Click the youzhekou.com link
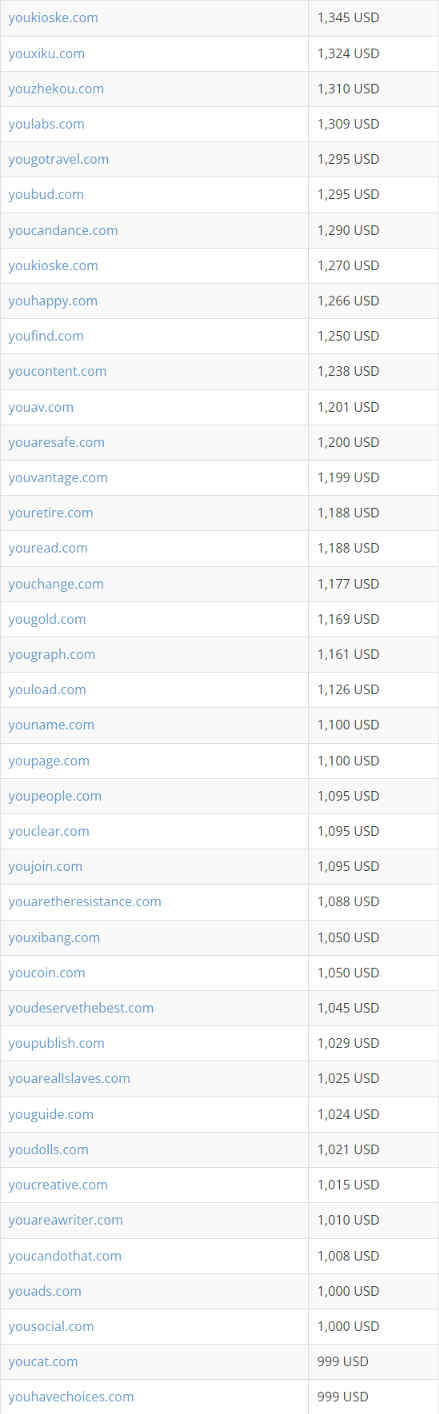The width and height of the screenshot is (439, 1414). [56, 89]
